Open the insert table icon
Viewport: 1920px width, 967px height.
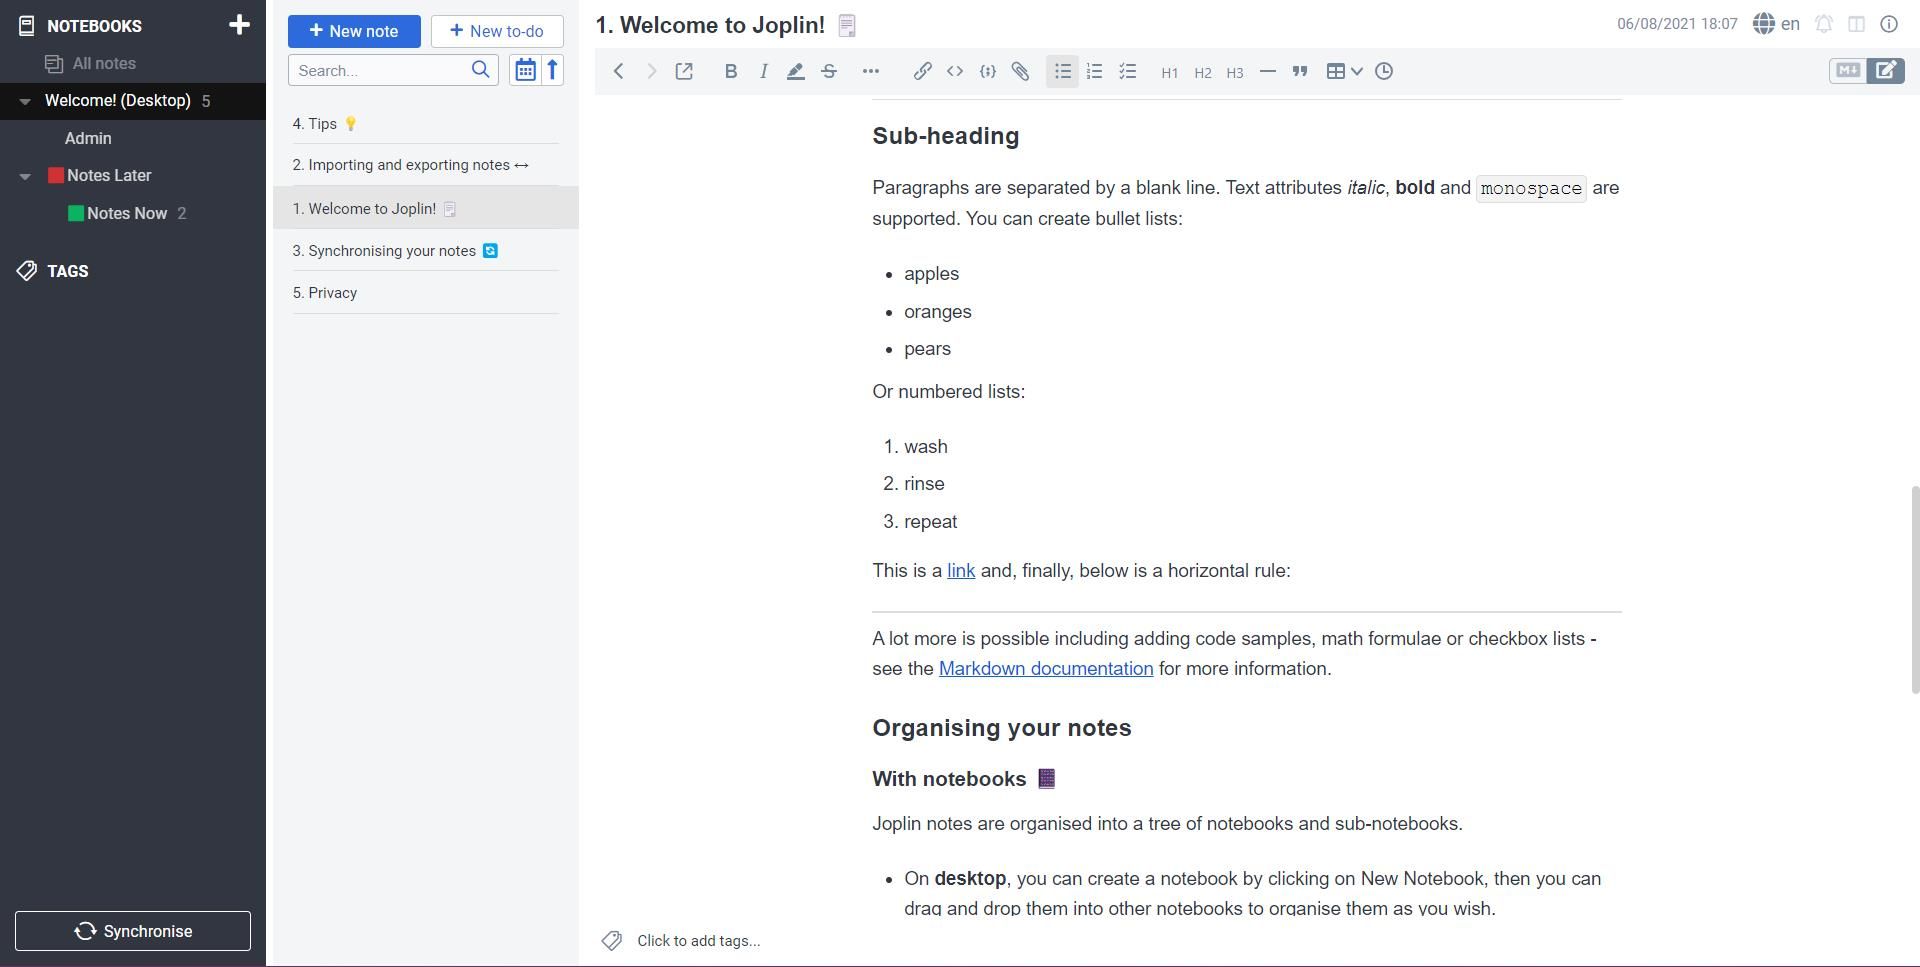tap(1337, 71)
